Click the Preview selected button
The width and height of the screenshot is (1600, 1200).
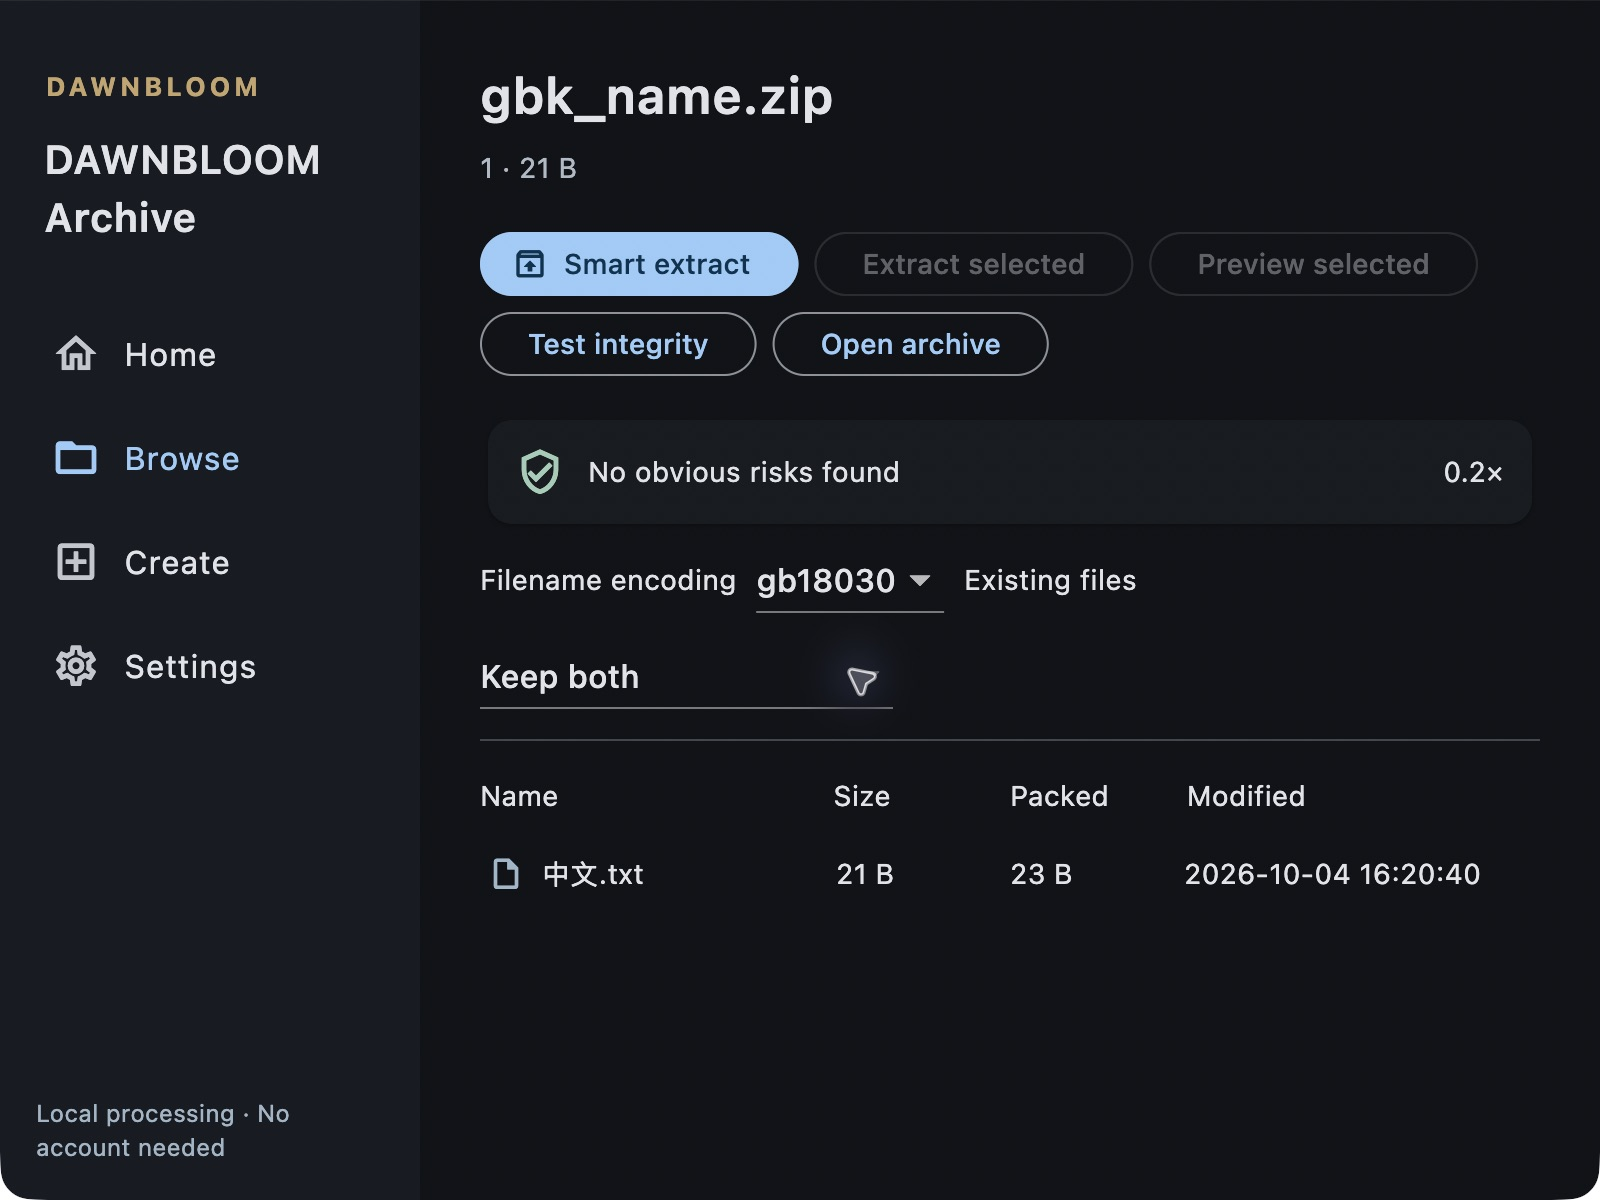tap(1313, 264)
